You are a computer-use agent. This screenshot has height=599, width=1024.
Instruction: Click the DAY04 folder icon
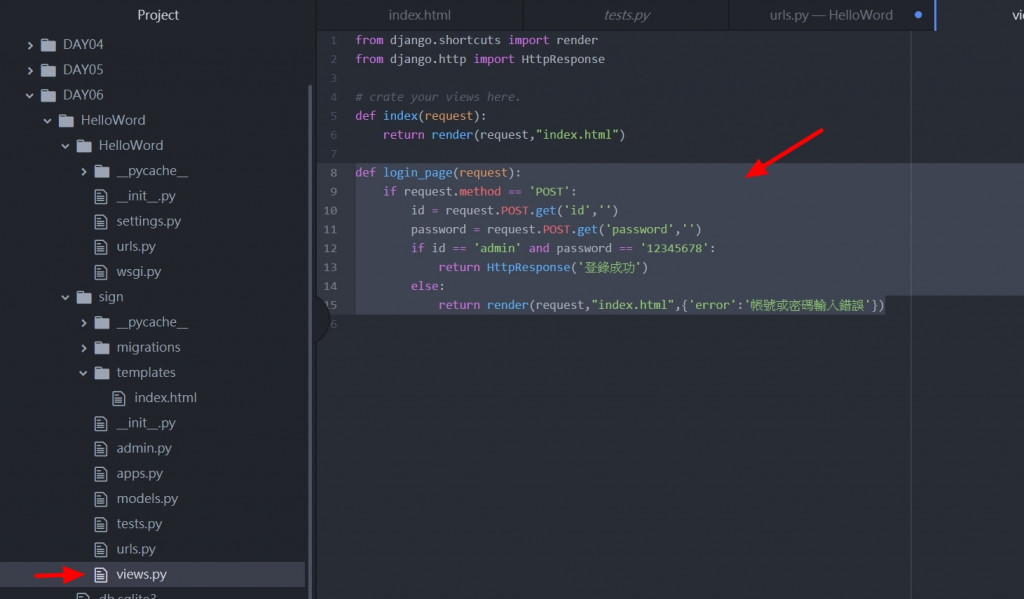click(x=48, y=44)
